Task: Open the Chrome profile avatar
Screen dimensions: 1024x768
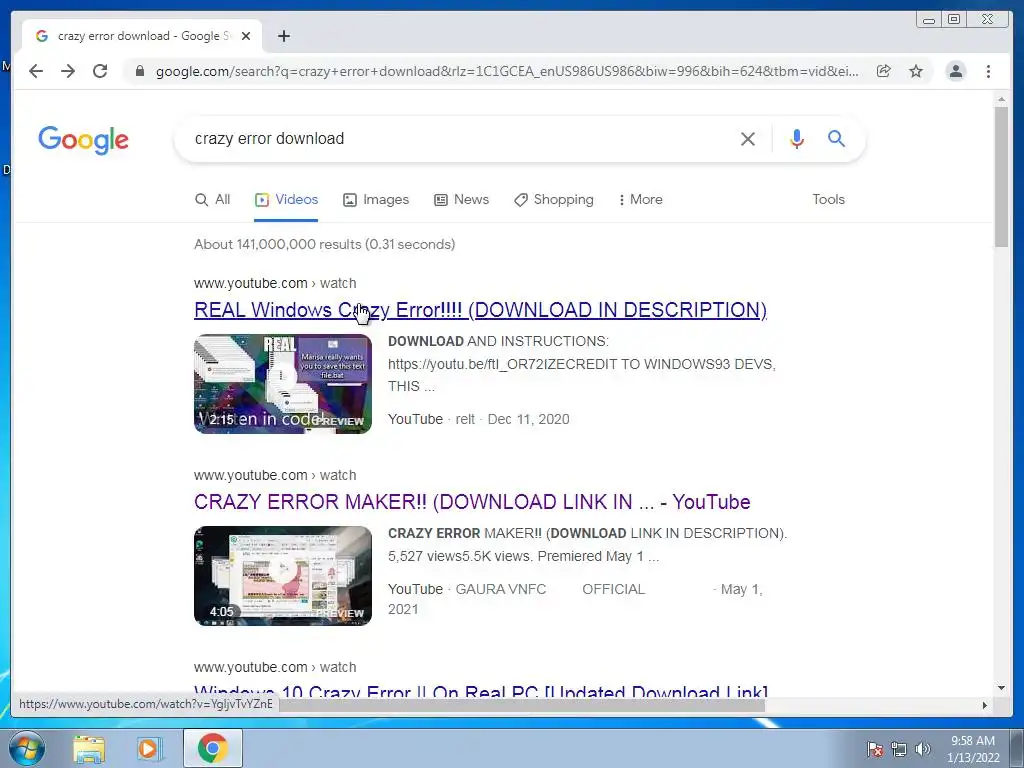Action: coord(955,71)
